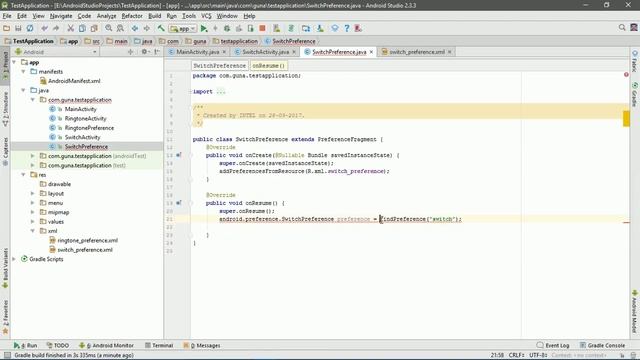Click the Scroll from Source crosshair icon
This screenshot has width=640, height=360.
(131, 52)
